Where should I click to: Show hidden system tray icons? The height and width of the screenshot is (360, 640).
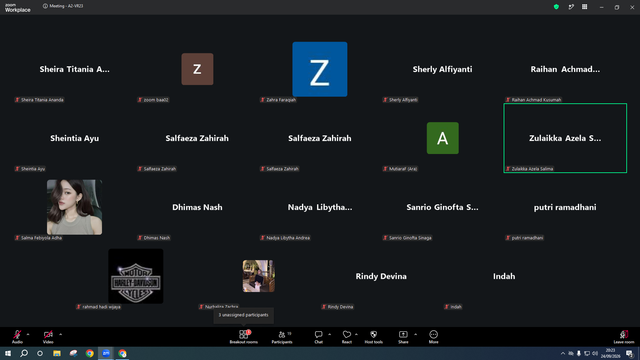[563, 353]
